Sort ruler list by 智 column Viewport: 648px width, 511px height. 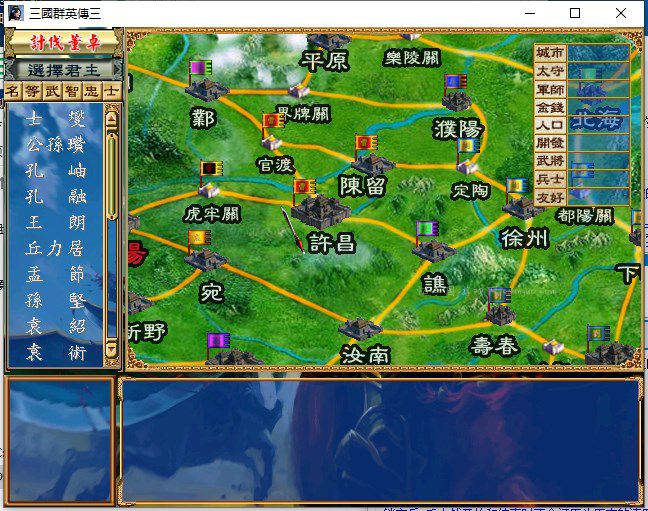[x=72, y=91]
